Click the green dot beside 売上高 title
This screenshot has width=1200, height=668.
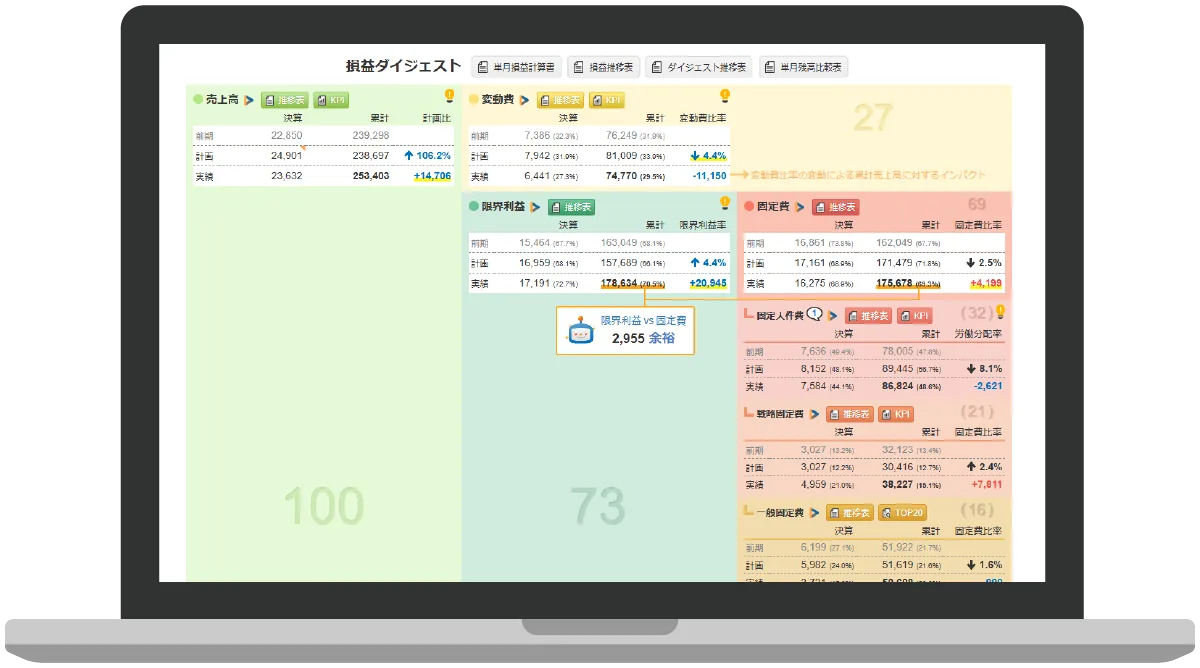[198, 100]
